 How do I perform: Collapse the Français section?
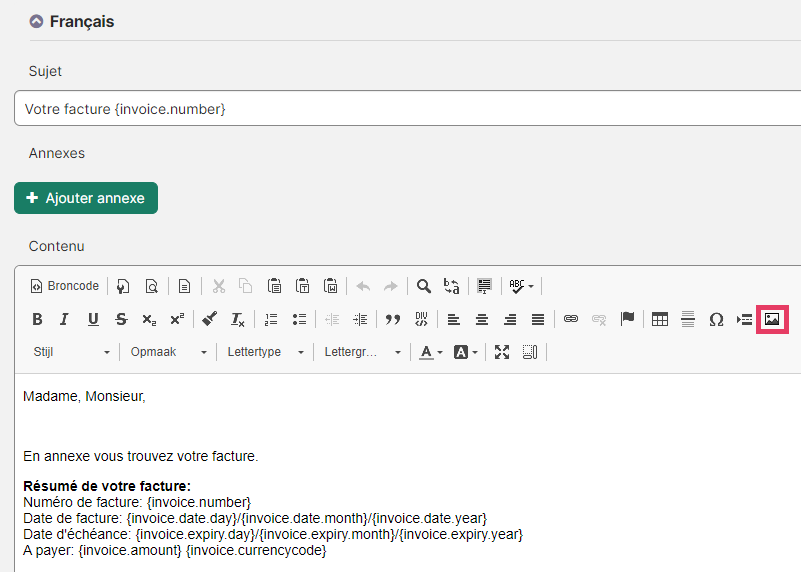click(36, 21)
